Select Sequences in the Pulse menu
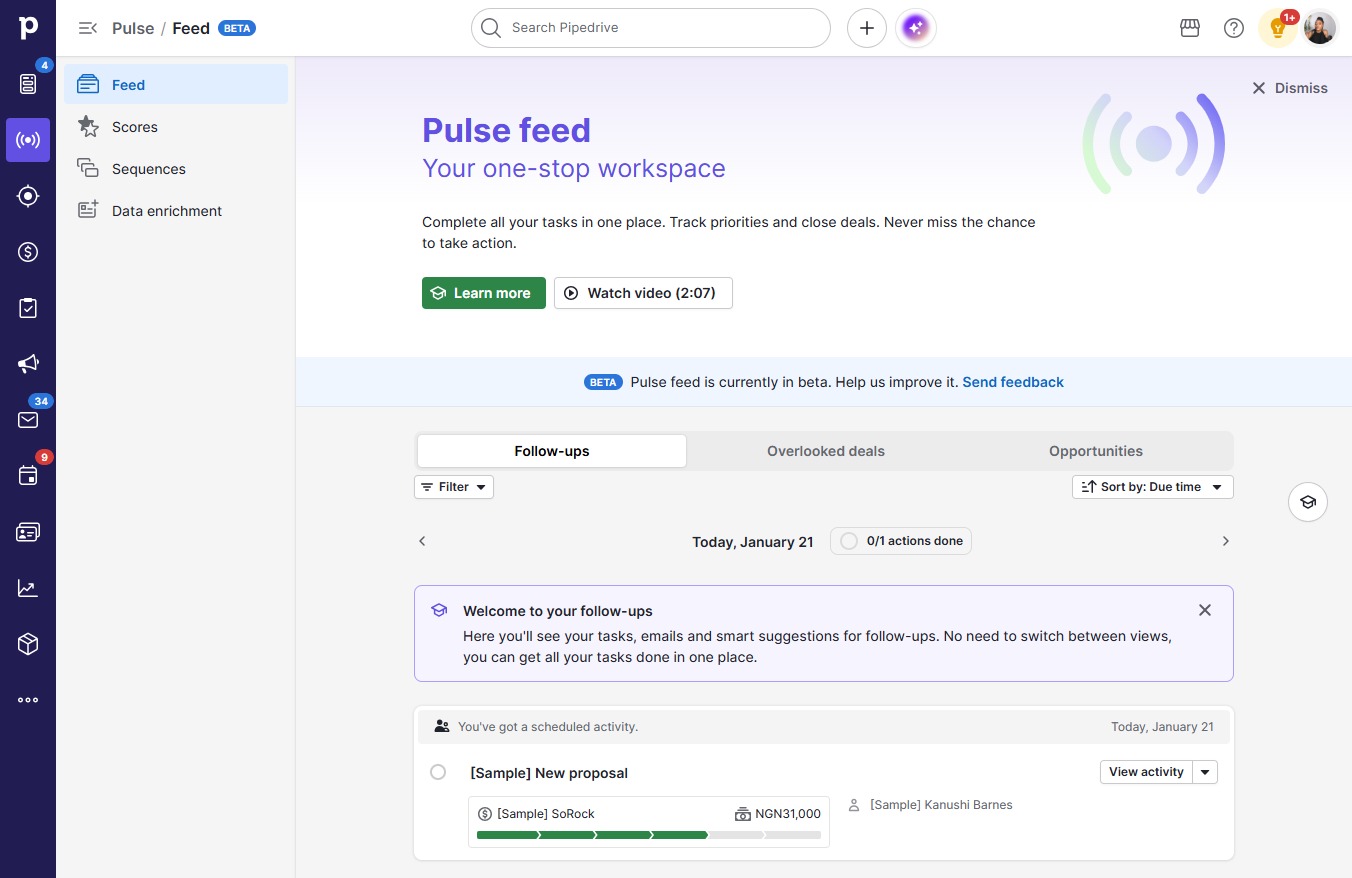Image resolution: width=1352 pixels, height=878 pixels. [176, 169]
